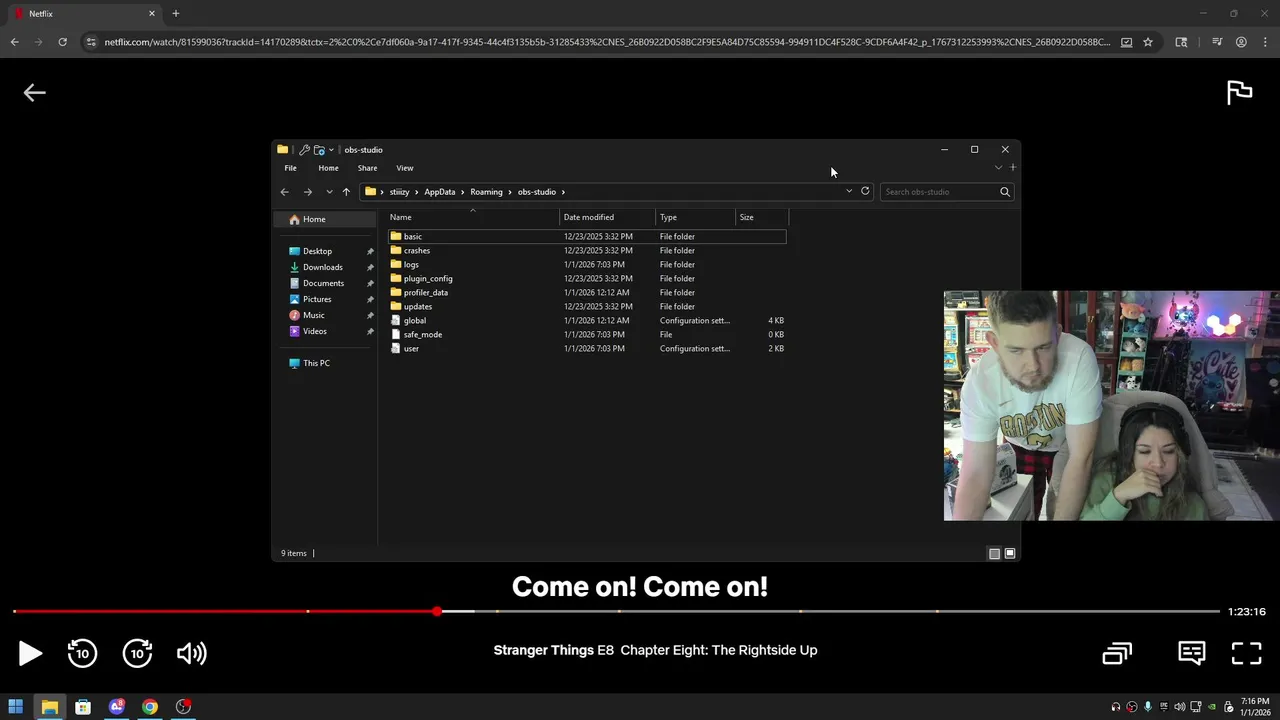Switch to large icons view in status bar
This screenshot has height=720, width=1280.
click(x=1010, y=554)
